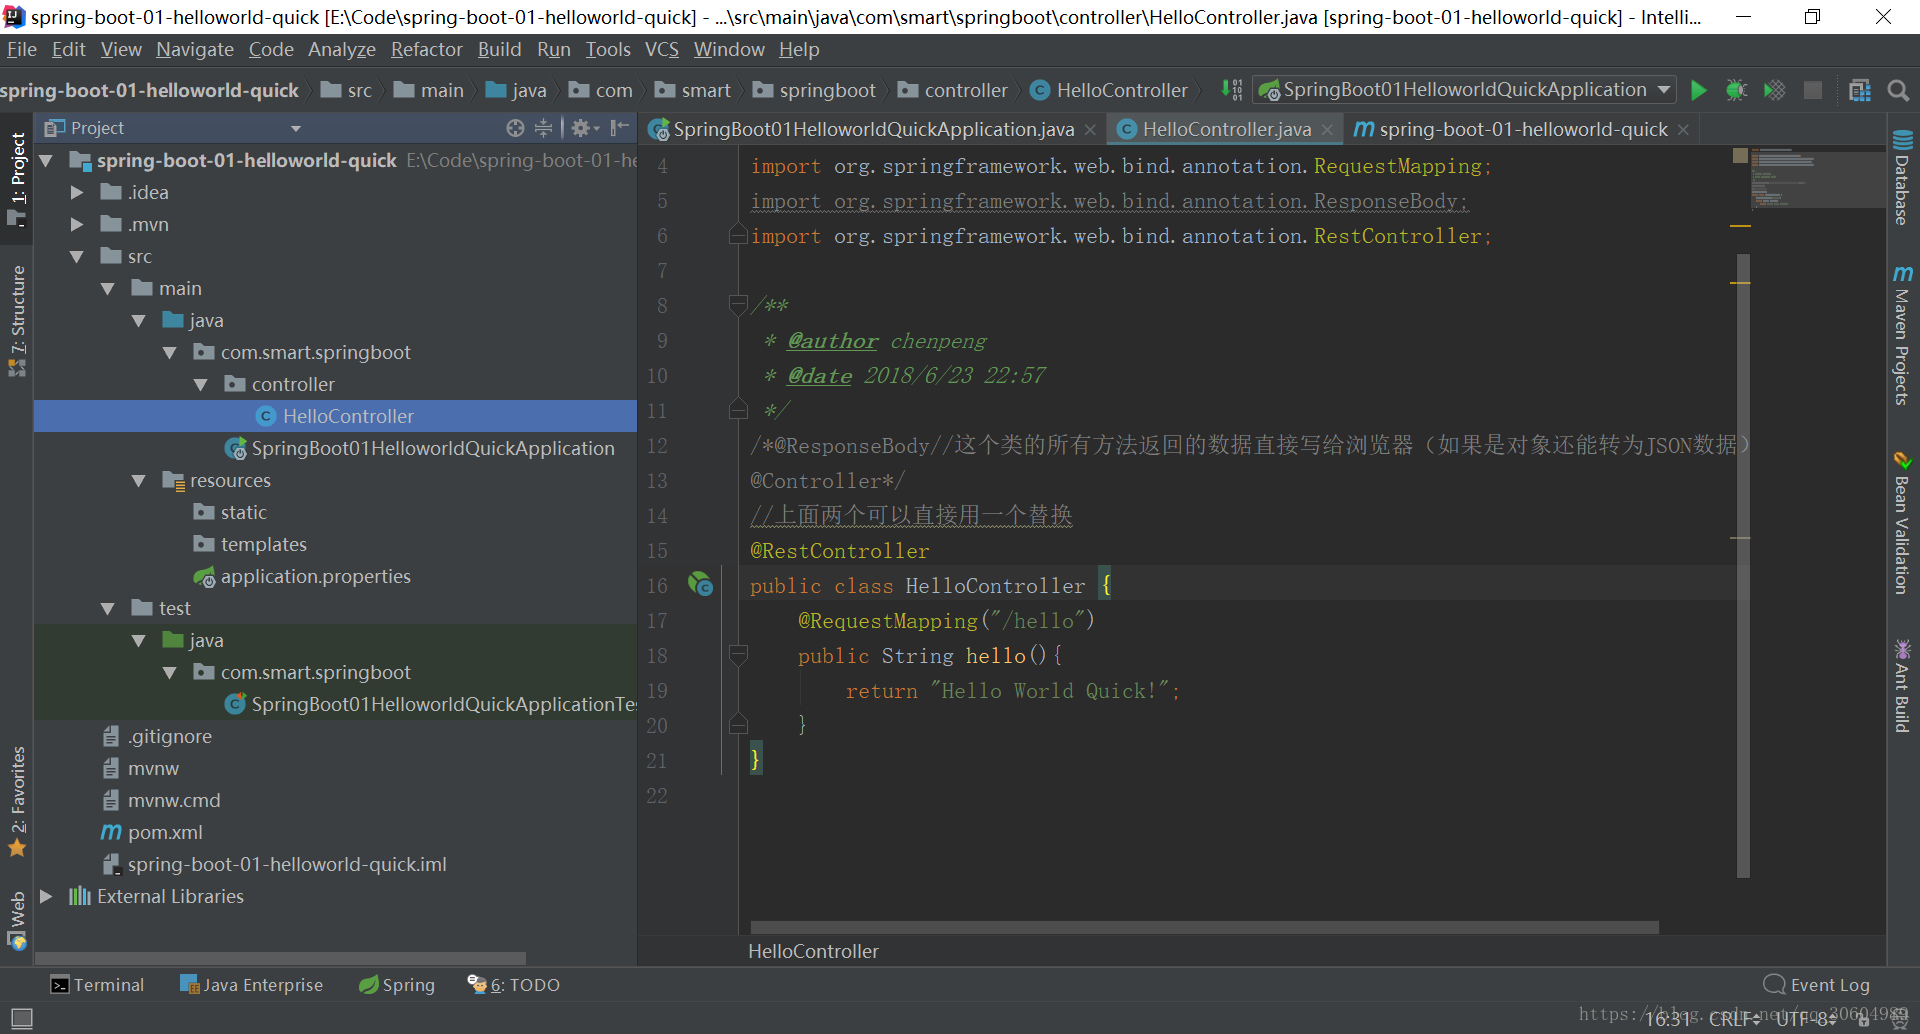Image resolution: width=1920 pixels, height=1034 pixels.
Task: Open the Terminal tool window
Action: click(x=97, y=985)
